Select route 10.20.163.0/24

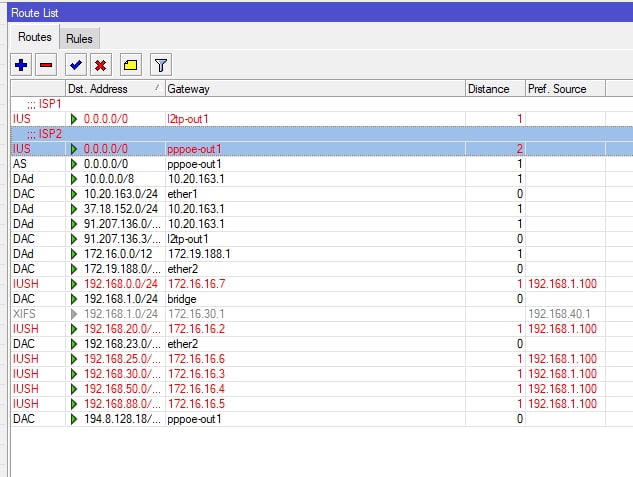pyautogui.click(x=121, y=194)
